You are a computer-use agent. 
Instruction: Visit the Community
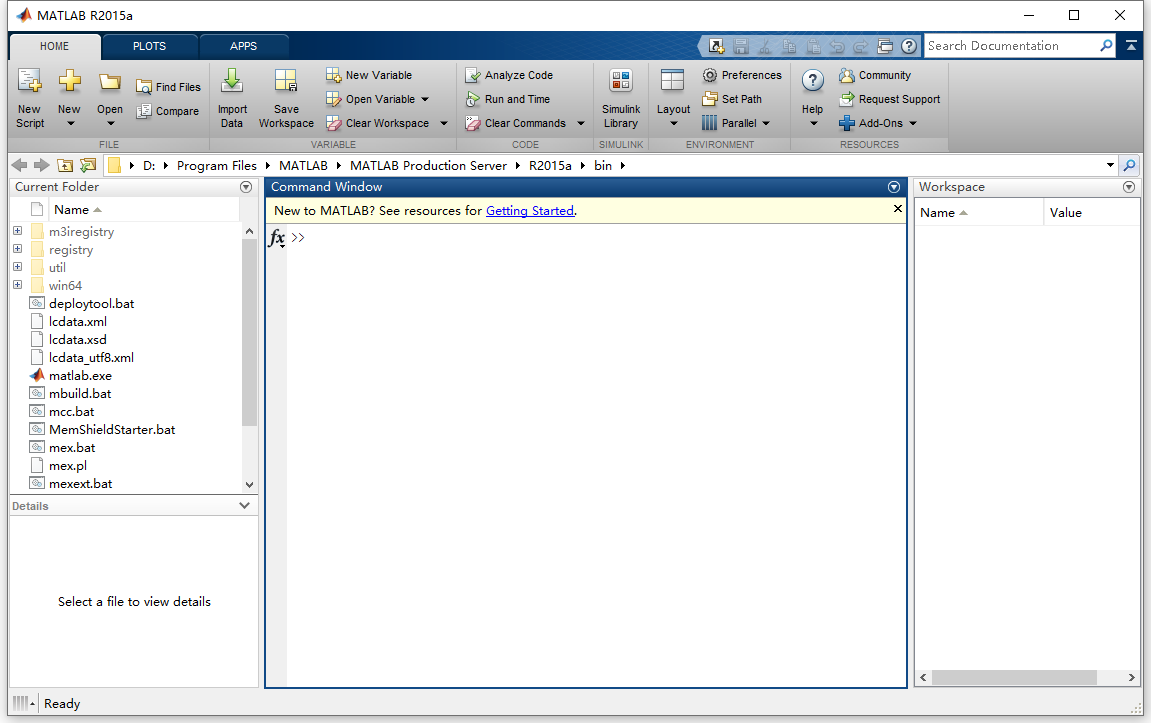coord(875,75)
